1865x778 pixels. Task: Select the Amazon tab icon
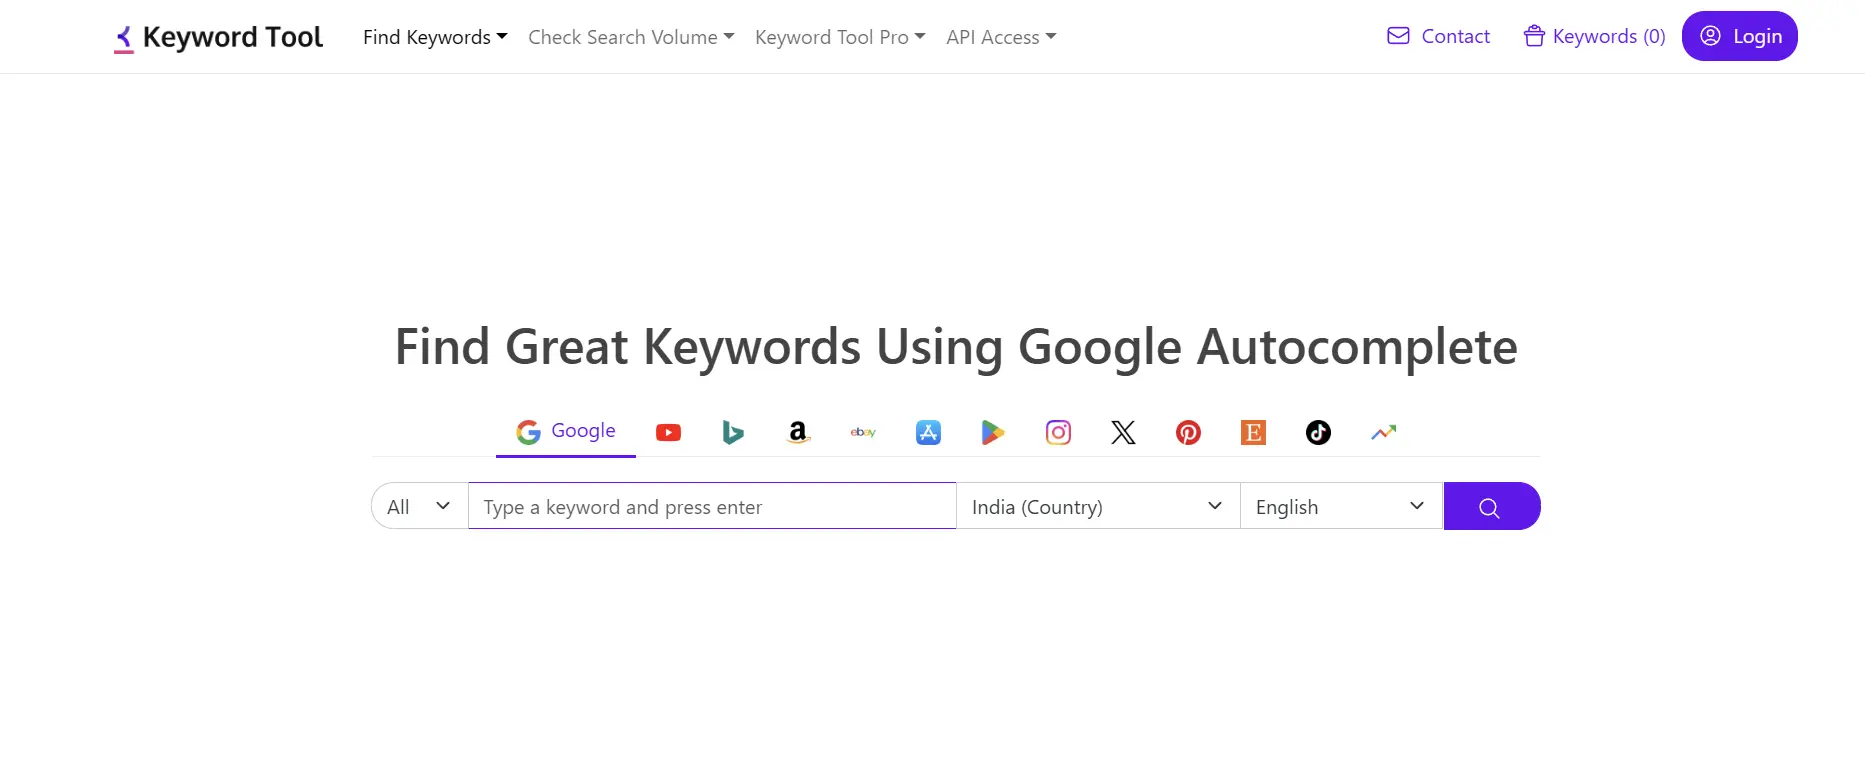point(798,432)
